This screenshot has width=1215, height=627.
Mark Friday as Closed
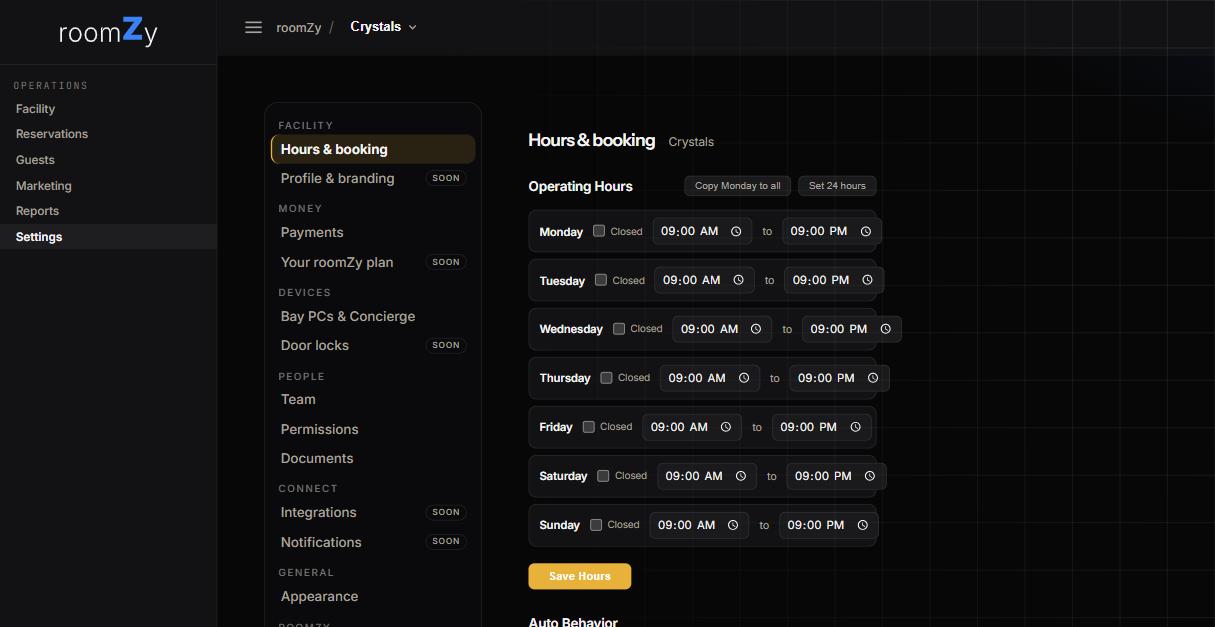(589, 427)
